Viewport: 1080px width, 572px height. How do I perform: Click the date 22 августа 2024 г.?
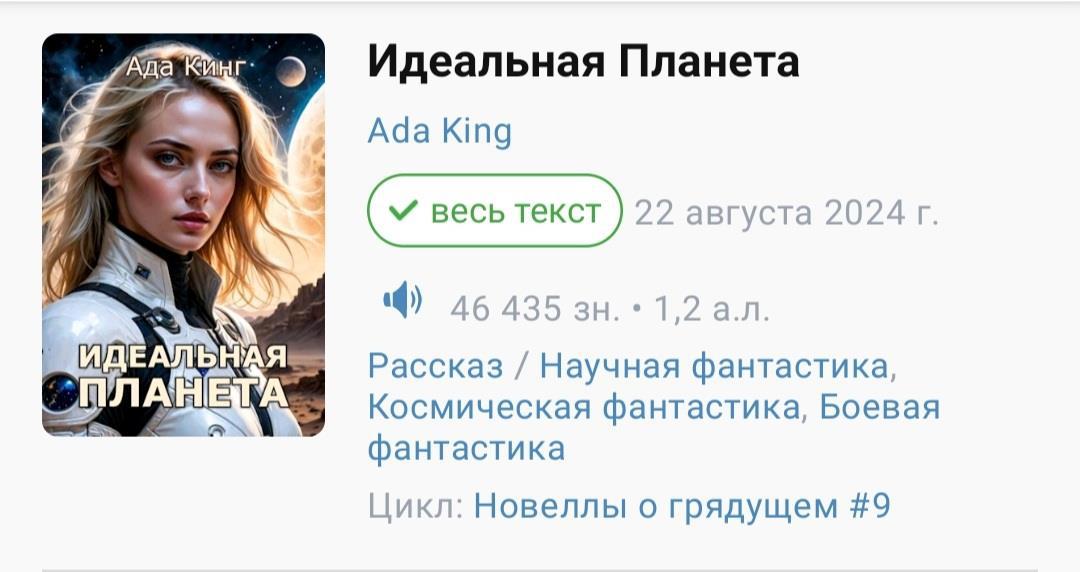pyautogui.click(x=787, y=213)
